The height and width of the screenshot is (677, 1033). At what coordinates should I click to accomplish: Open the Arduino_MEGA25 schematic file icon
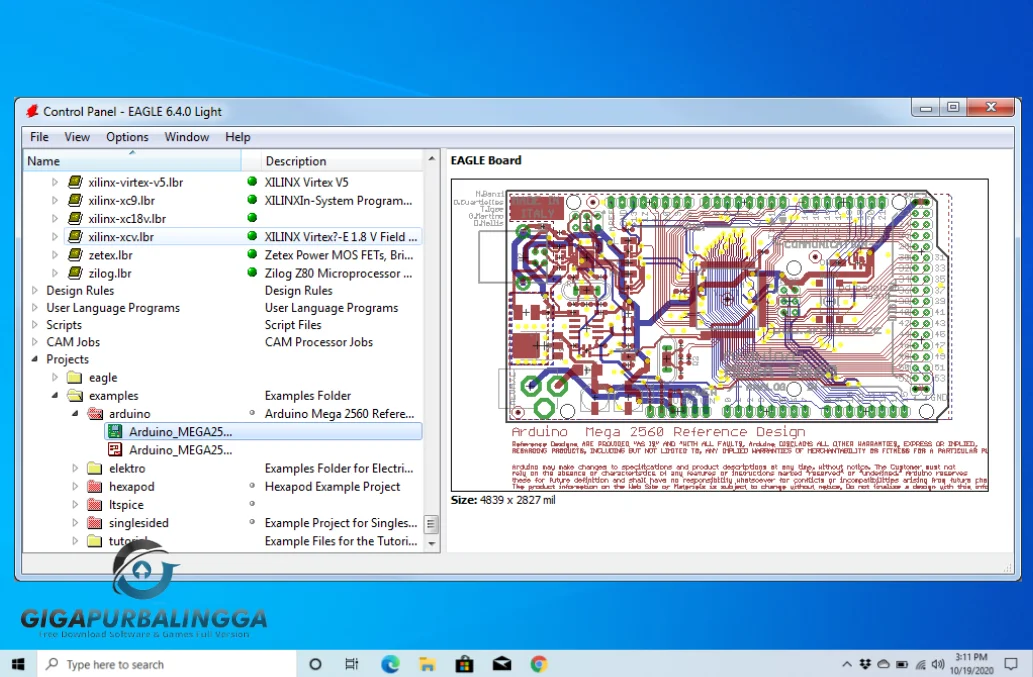coord(114,450)
